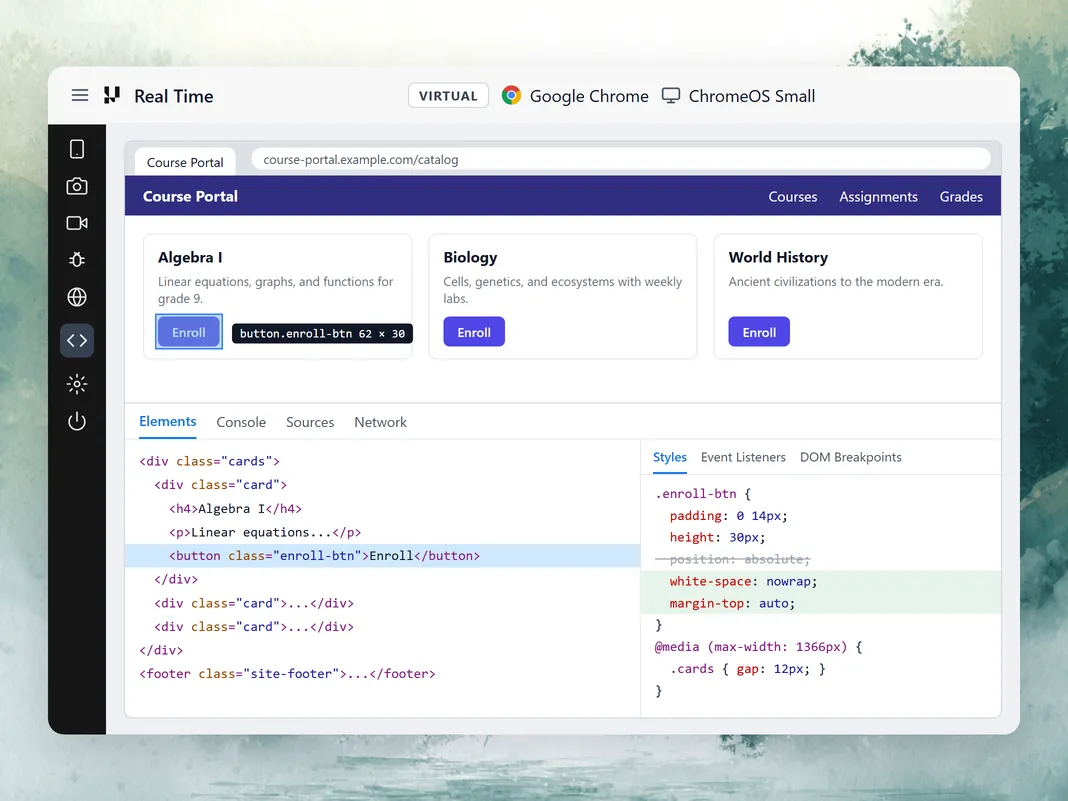Open settings via the gear icon
The height and width of the screenshot is (801, 1068).
(x=77, y=384)
